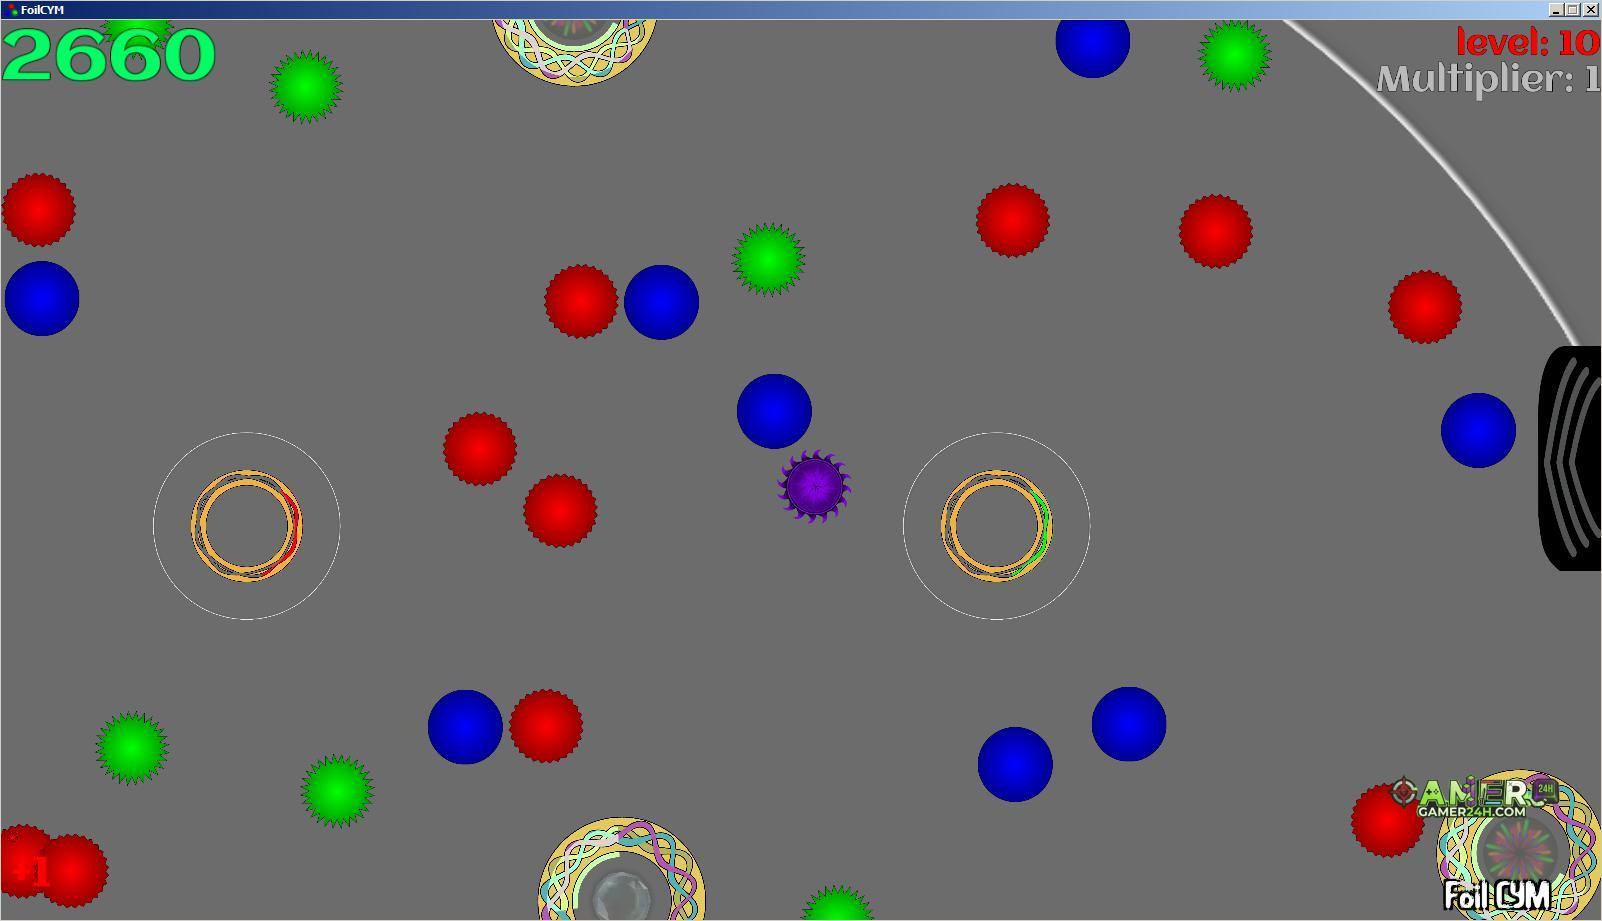Click the Foil CYM logo text
1602x921 pixels.
[x=1497, y=894]
